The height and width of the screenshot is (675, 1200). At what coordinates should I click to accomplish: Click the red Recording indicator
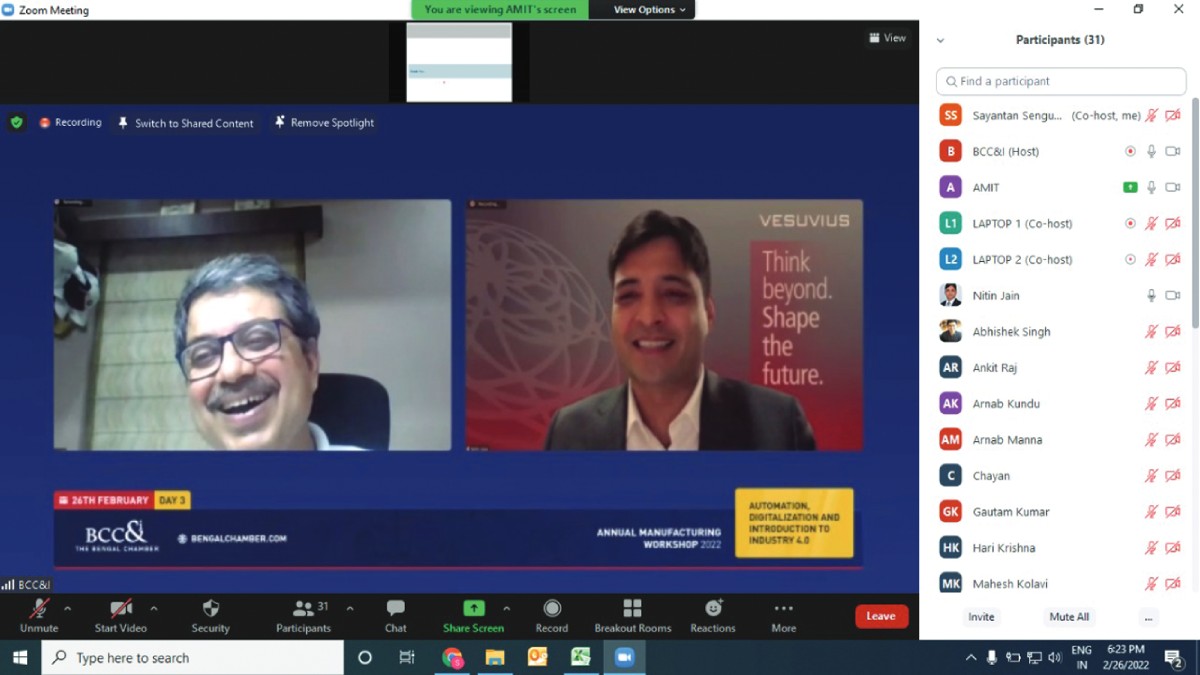tap(71, 122)
